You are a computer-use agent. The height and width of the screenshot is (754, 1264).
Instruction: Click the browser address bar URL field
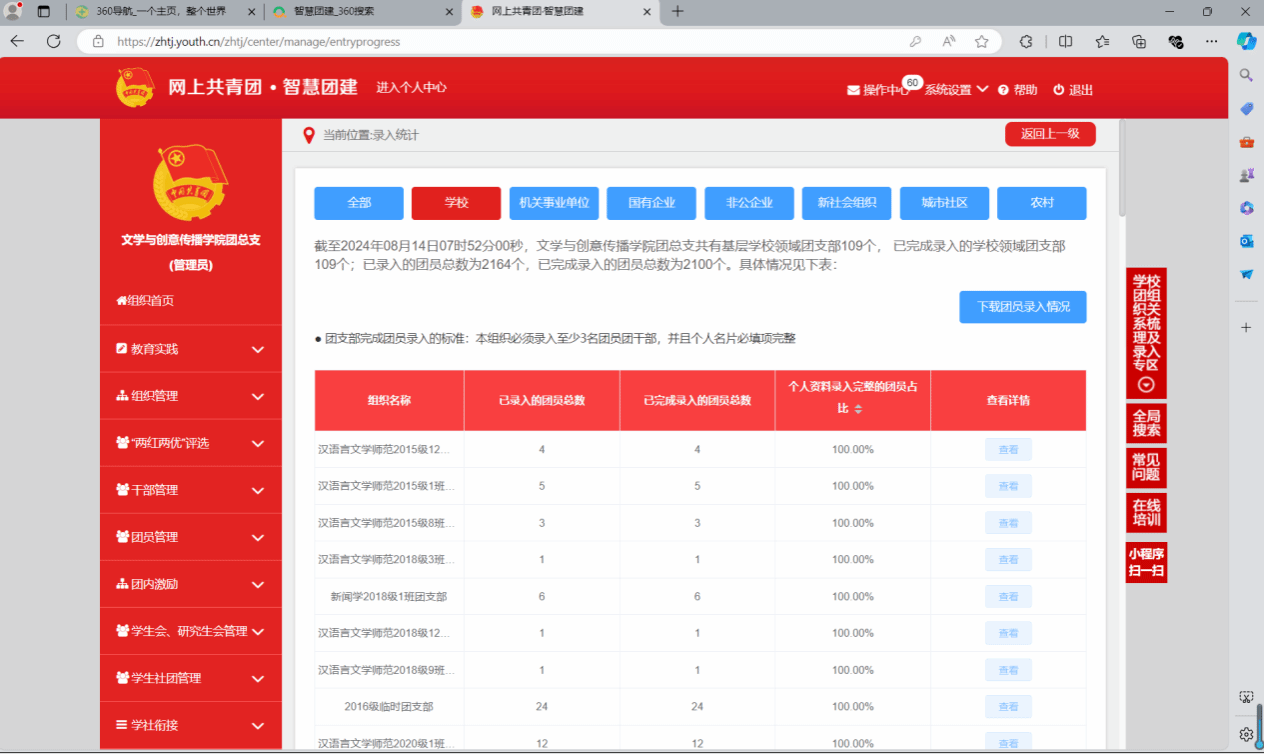pos(500,42)
